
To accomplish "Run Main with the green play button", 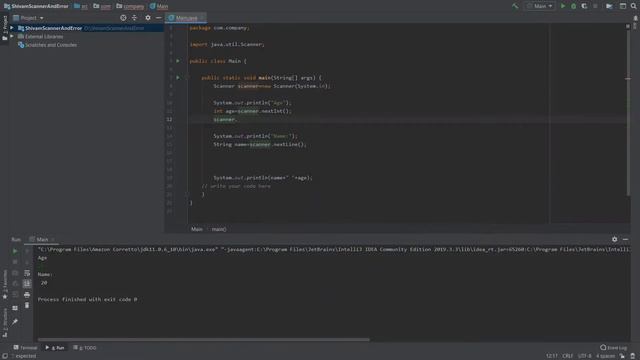I will click(x=563, y=6).
